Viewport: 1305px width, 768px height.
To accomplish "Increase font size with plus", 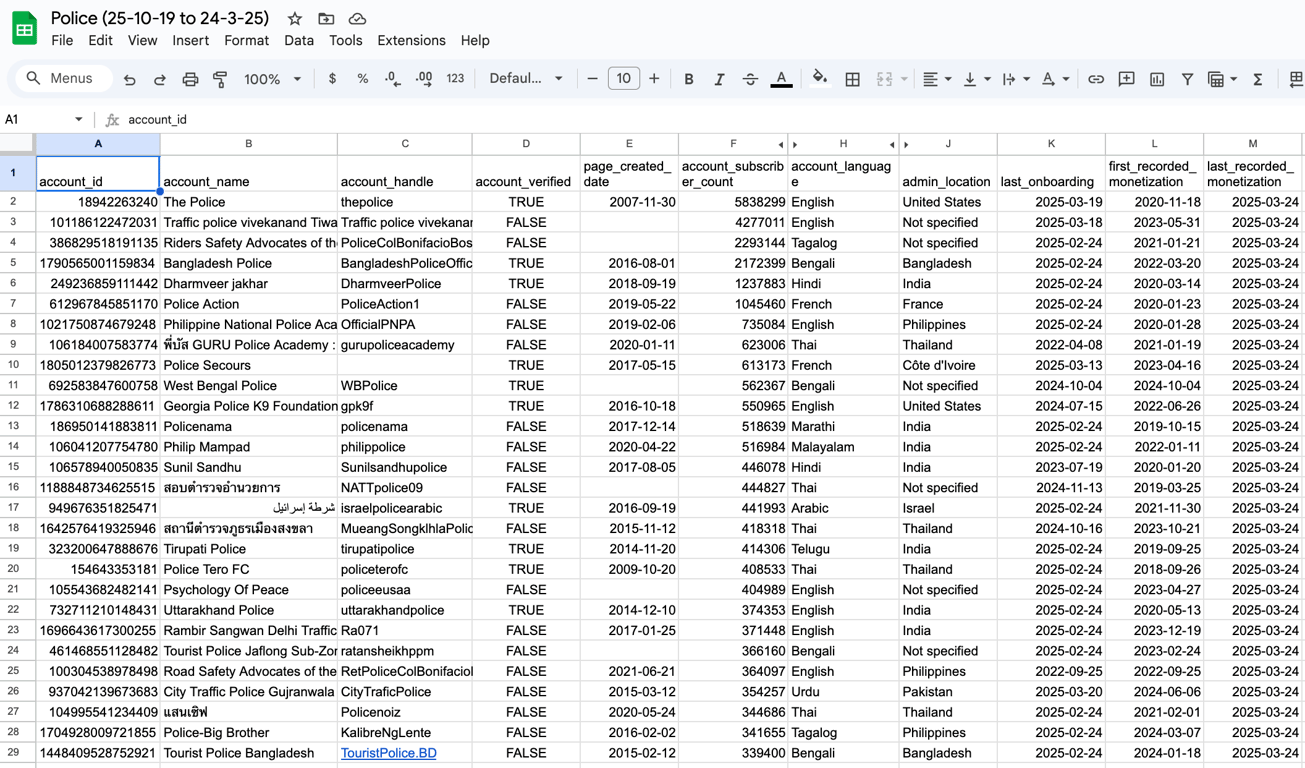I will pyautogui.click(x=654, y=79).
